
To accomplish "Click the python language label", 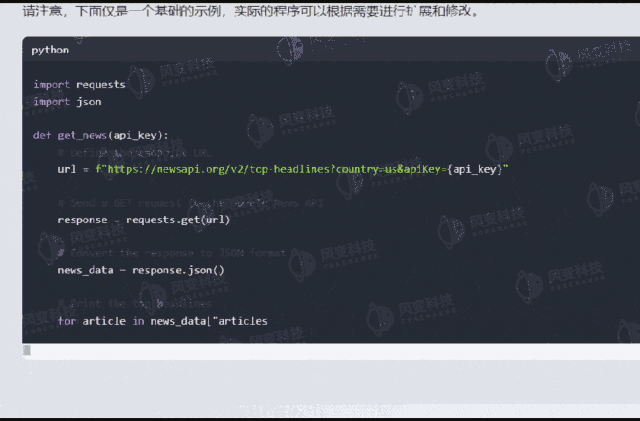I will pyautogui.click(x=50, y=50).
